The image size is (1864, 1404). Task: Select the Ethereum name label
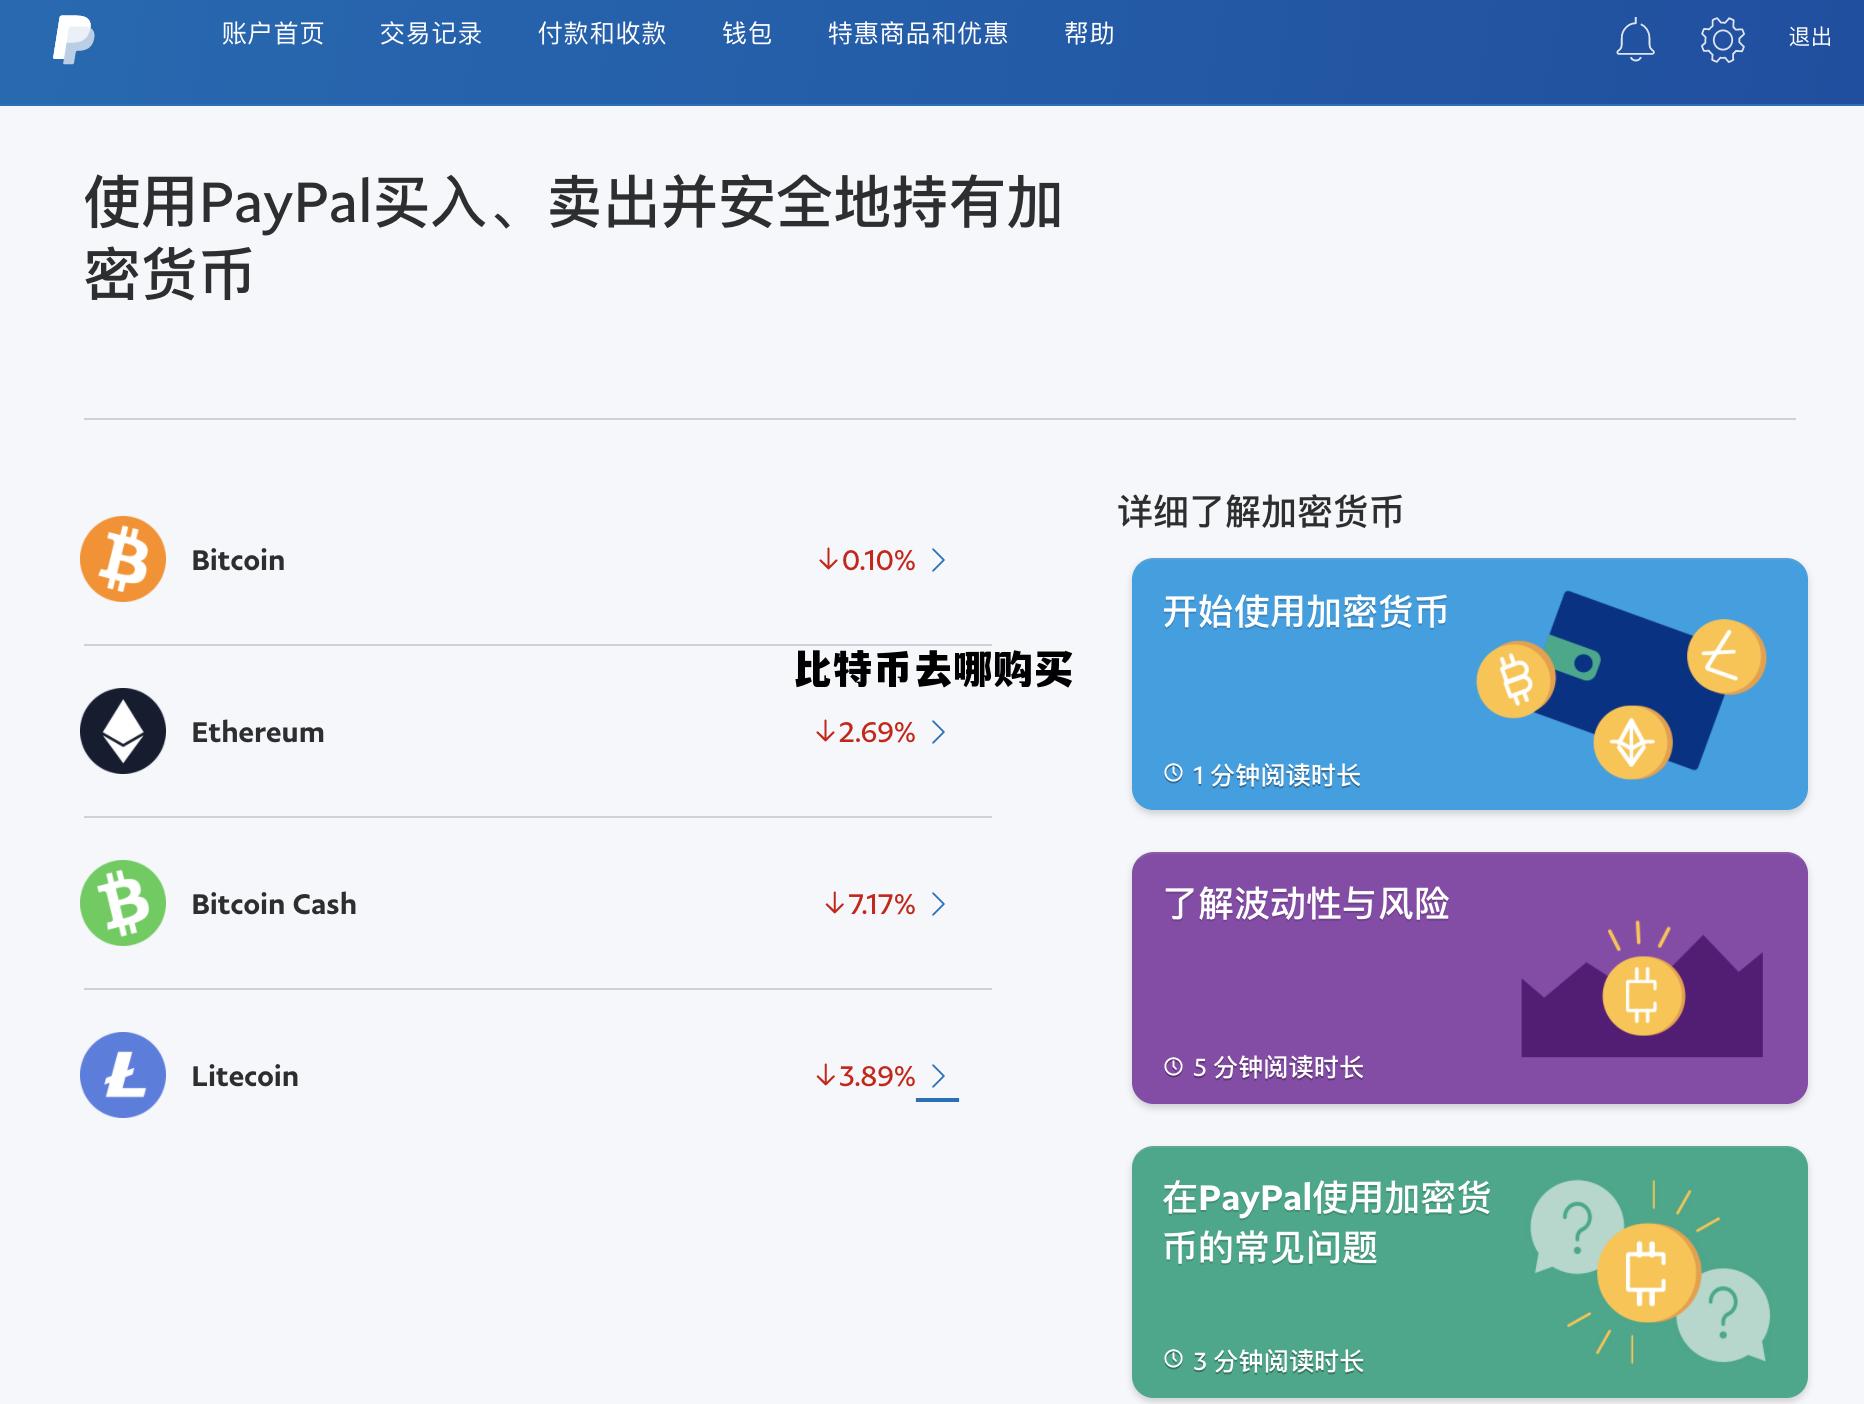pos(258,732)
